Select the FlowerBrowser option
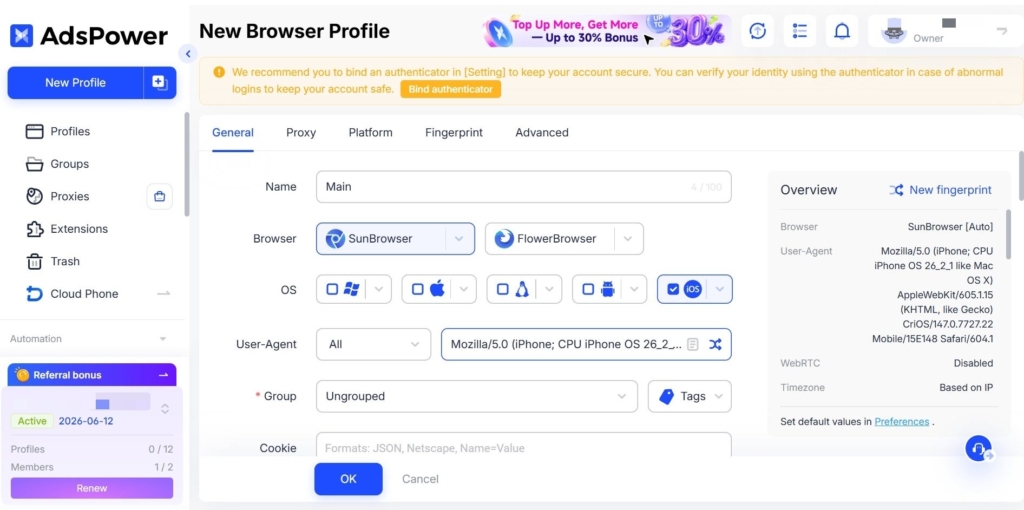Image resolution: width=1024 pixels, height=510 pixels. coord(549,239)
